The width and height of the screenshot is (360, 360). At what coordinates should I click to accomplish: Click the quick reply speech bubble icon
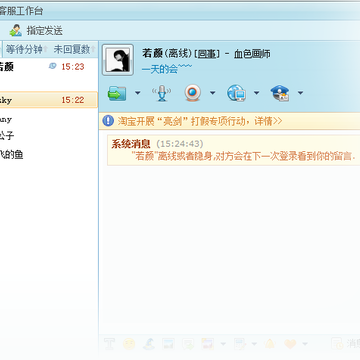tap(188, 343)
